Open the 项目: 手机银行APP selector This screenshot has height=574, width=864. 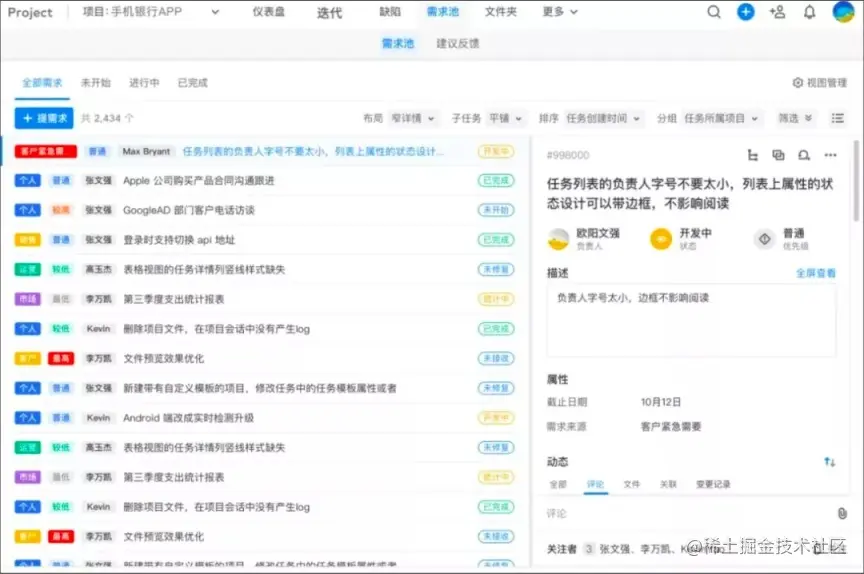(x=150, y=12)
